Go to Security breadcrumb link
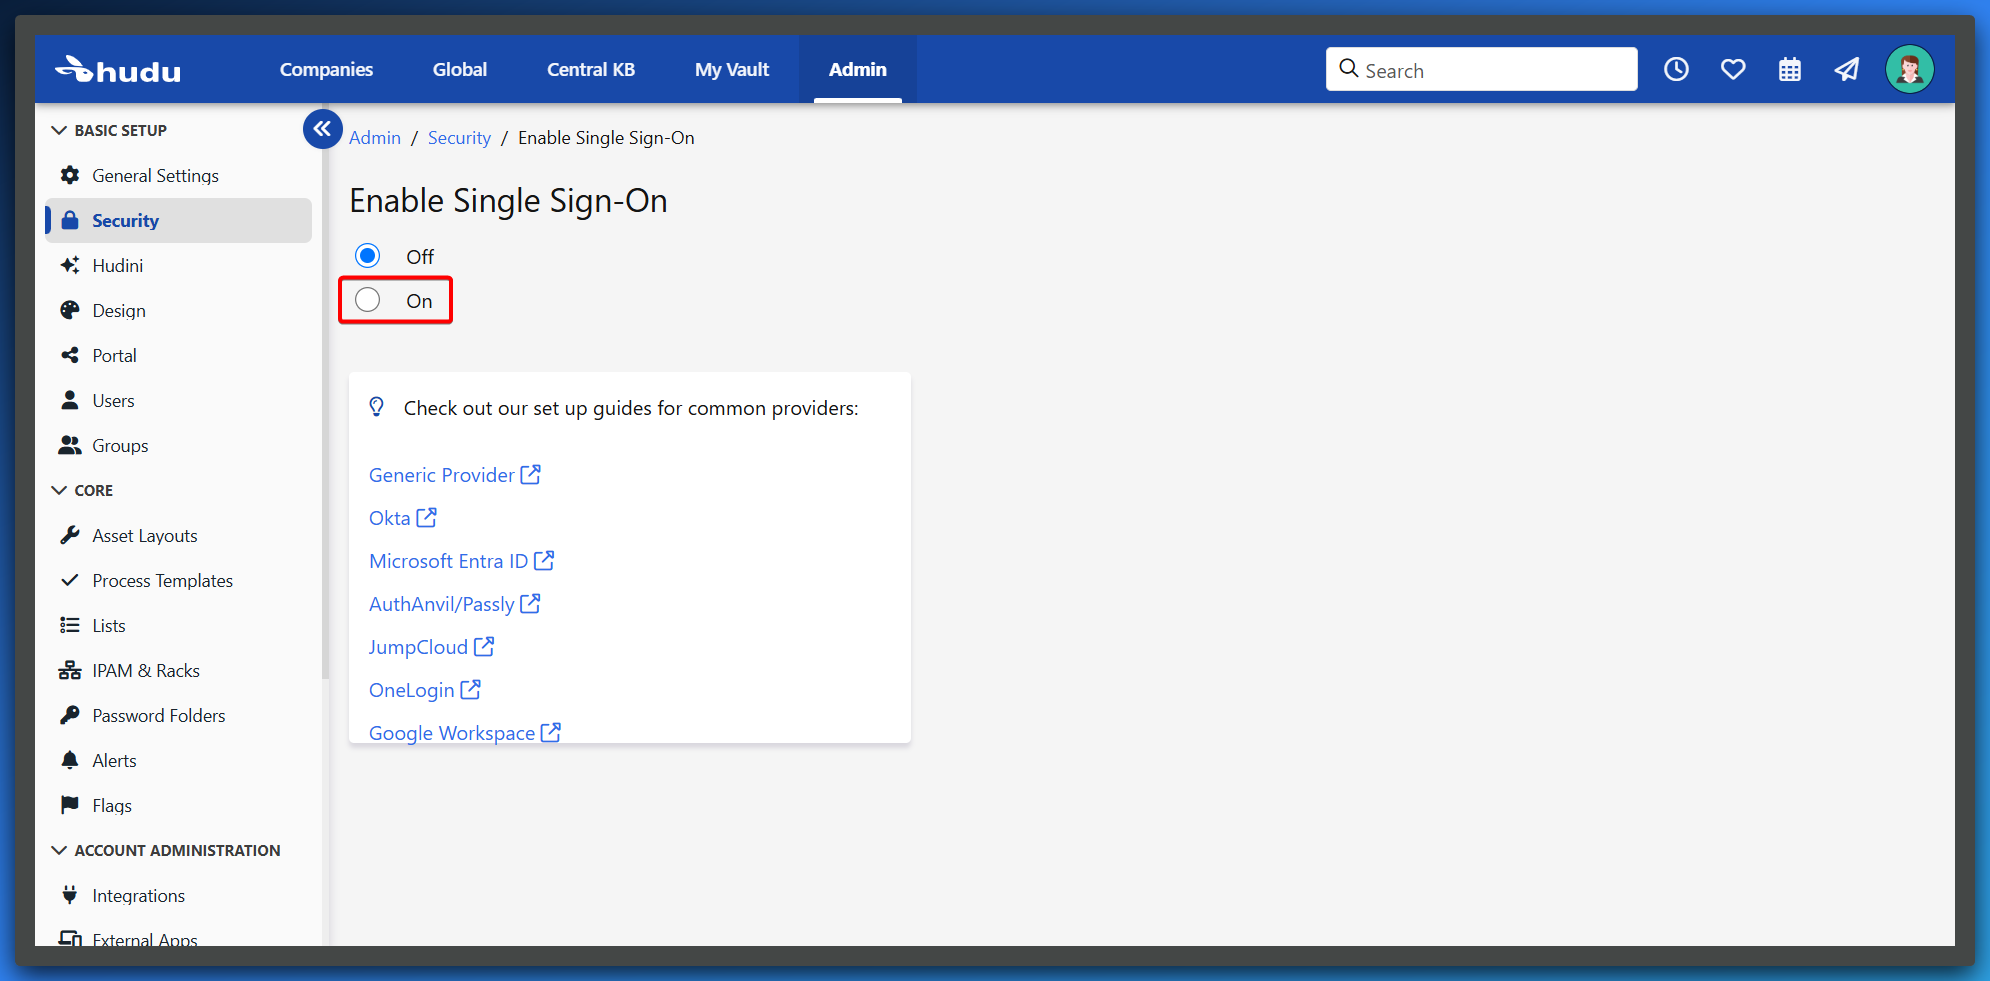 coord(459,138)
